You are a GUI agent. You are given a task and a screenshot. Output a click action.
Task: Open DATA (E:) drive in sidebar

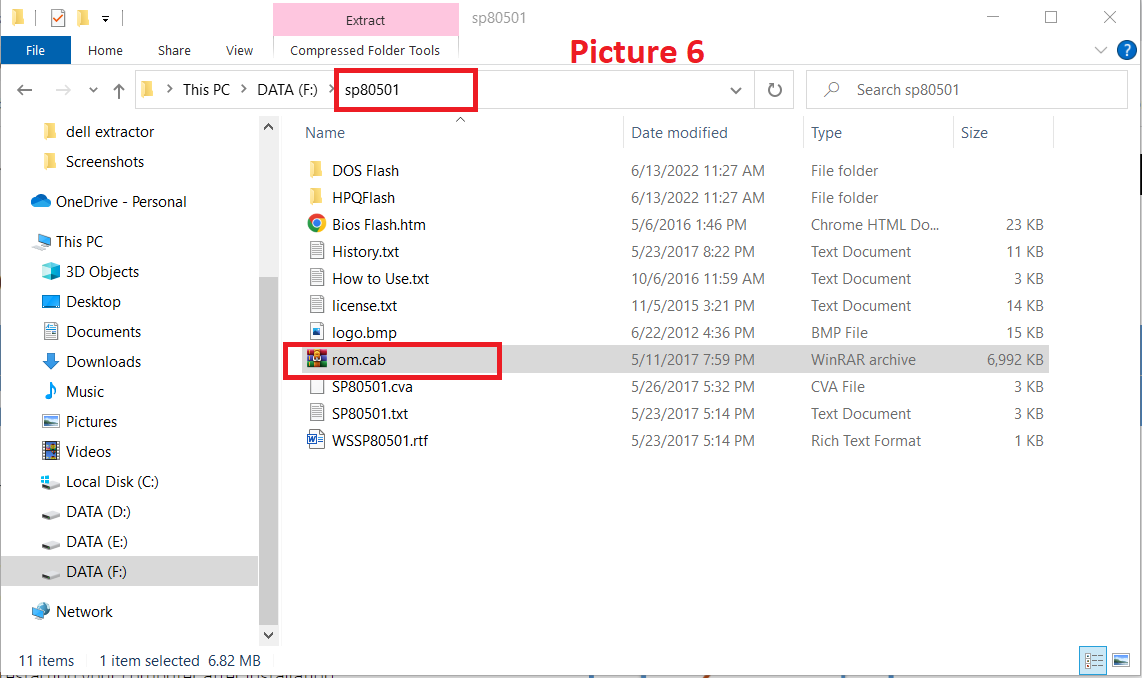coord(84,541)
